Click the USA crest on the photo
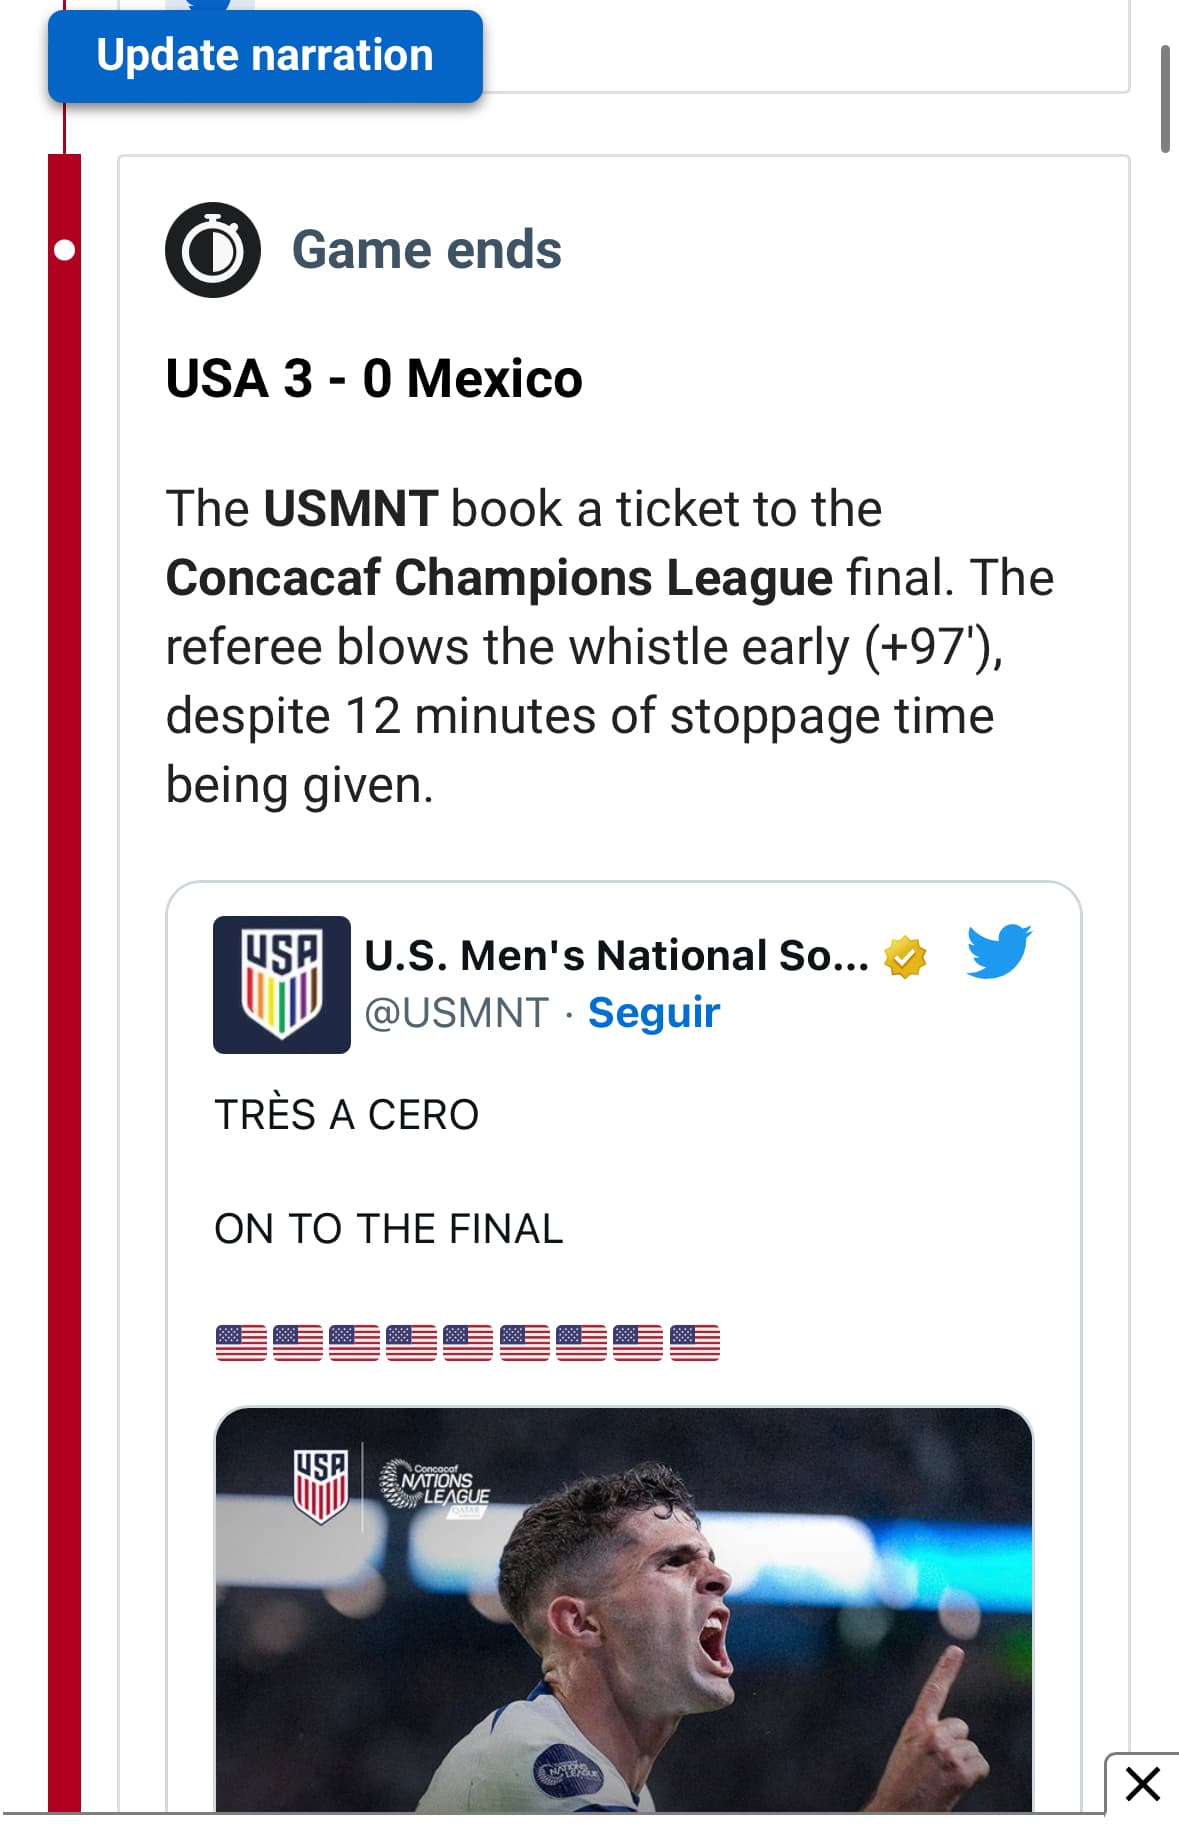This screenshot has width=1179, height=1827. 320,1486
